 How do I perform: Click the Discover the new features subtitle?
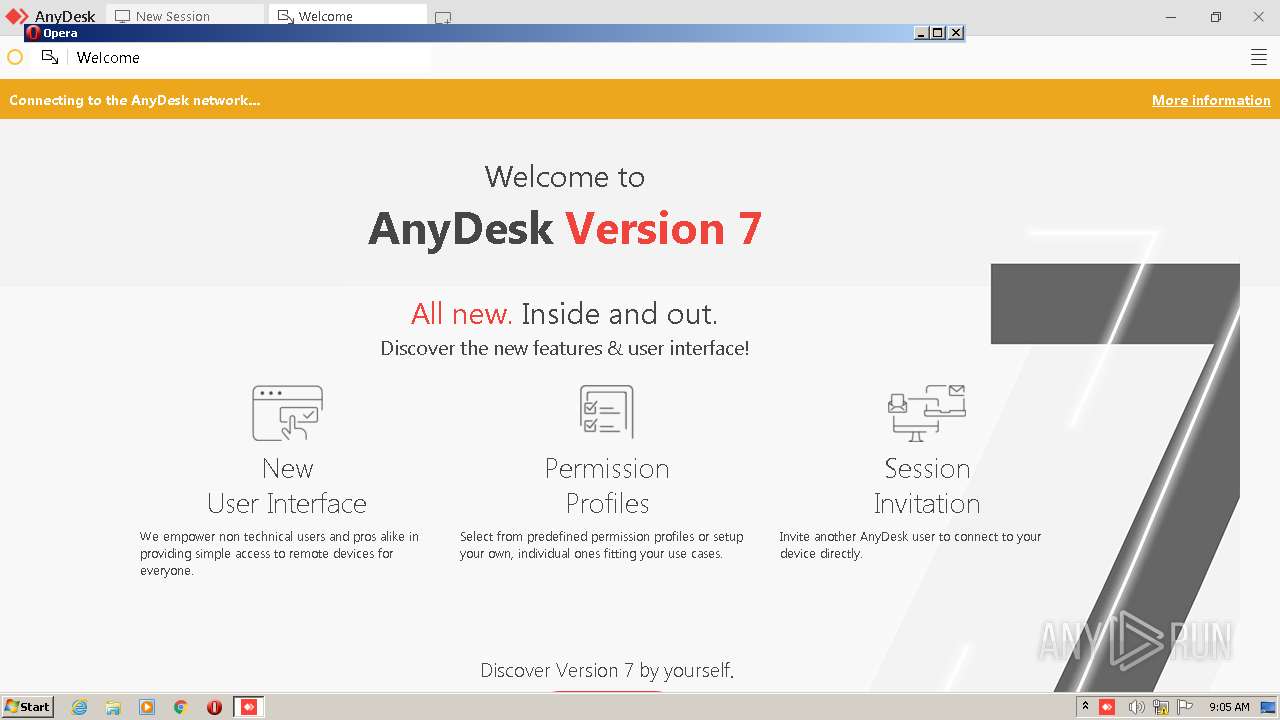pyautogui.click(x=564, y=349)
